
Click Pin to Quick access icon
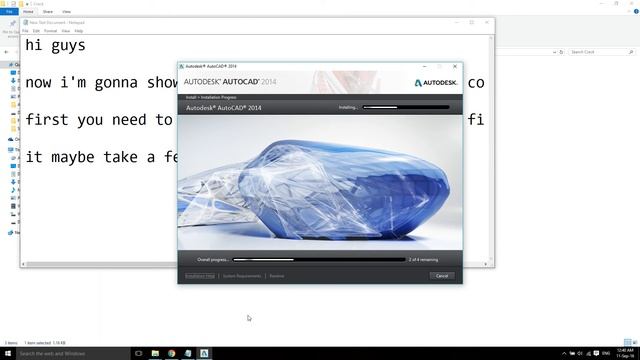point(12,24)
